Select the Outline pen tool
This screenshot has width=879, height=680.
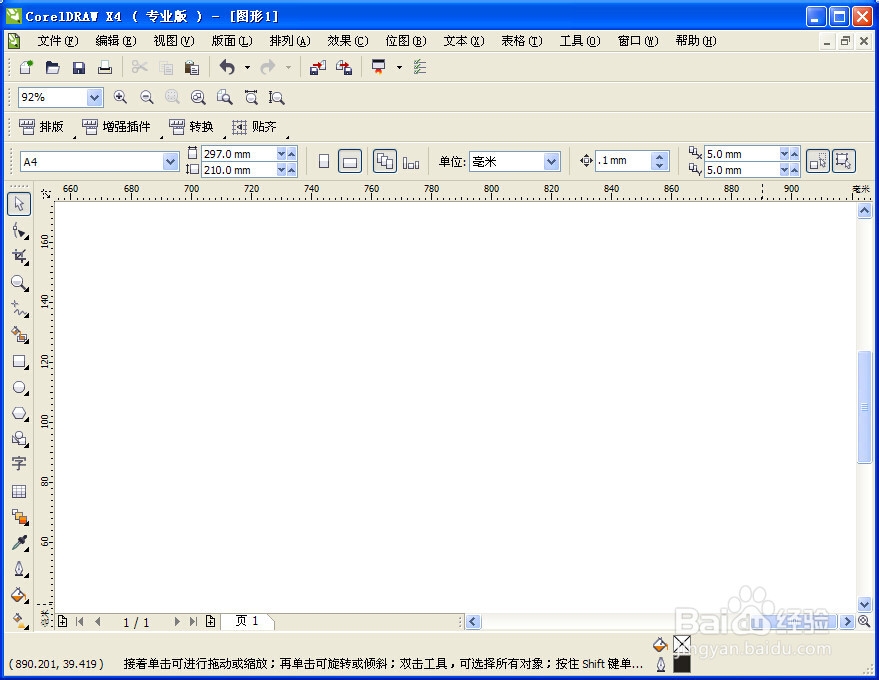tap(20, 569)
